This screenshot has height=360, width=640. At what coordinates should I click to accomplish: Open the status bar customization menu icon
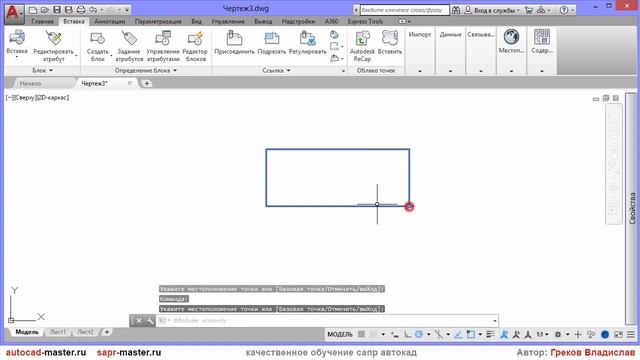(x=631, y=334)
